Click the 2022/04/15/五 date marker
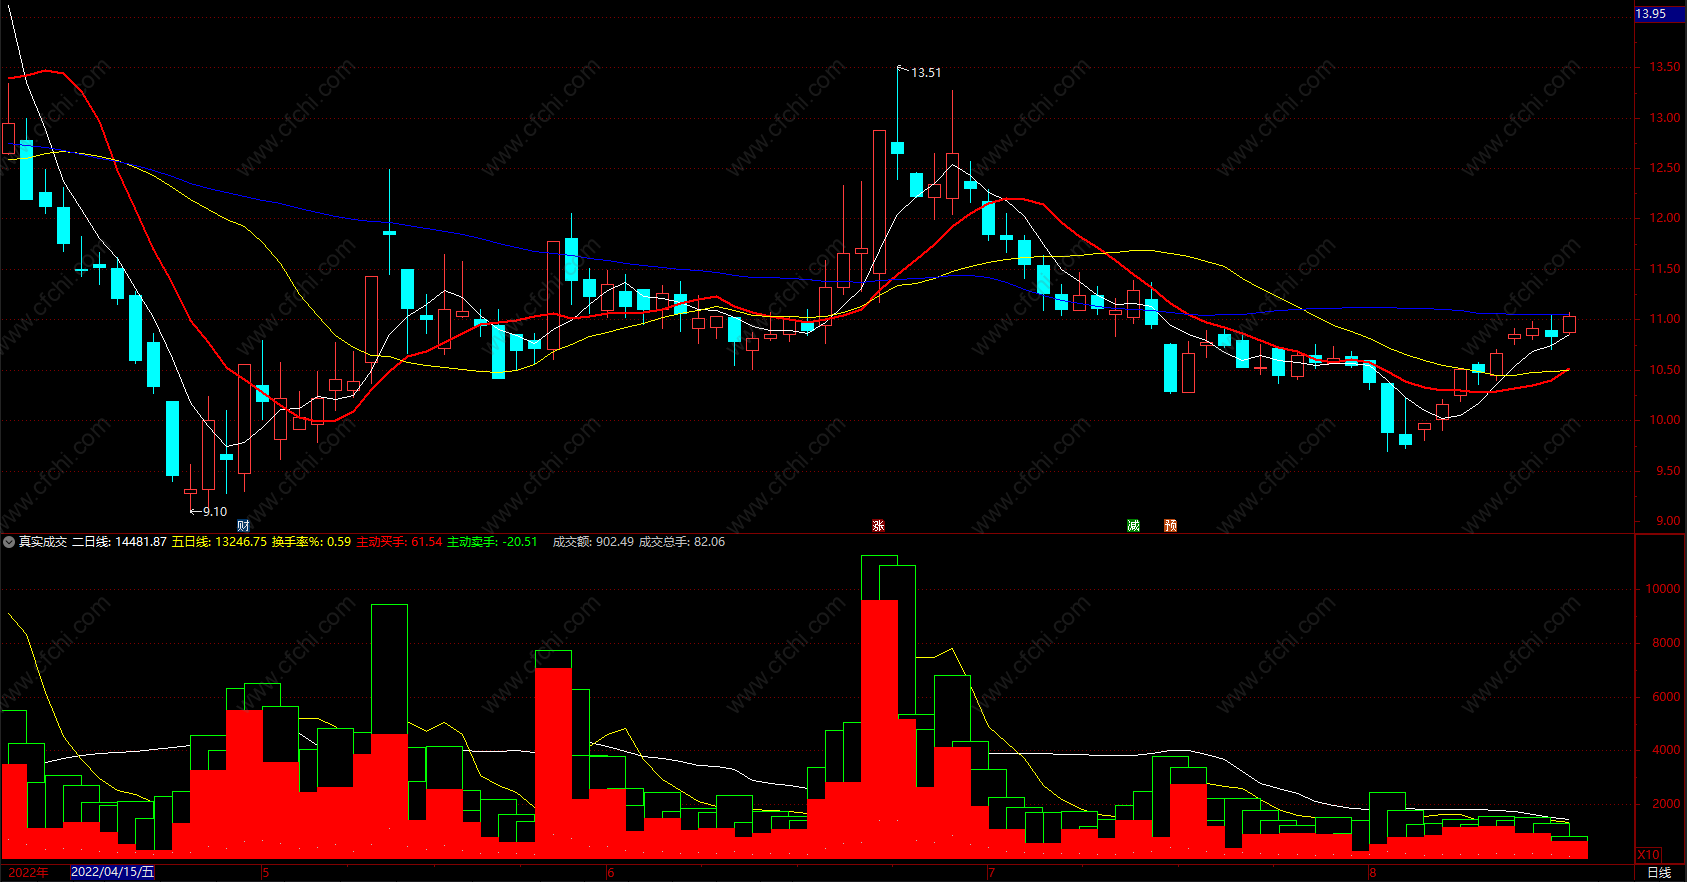The height and width of the screenshot is (882, 1687). pos(112,872)
